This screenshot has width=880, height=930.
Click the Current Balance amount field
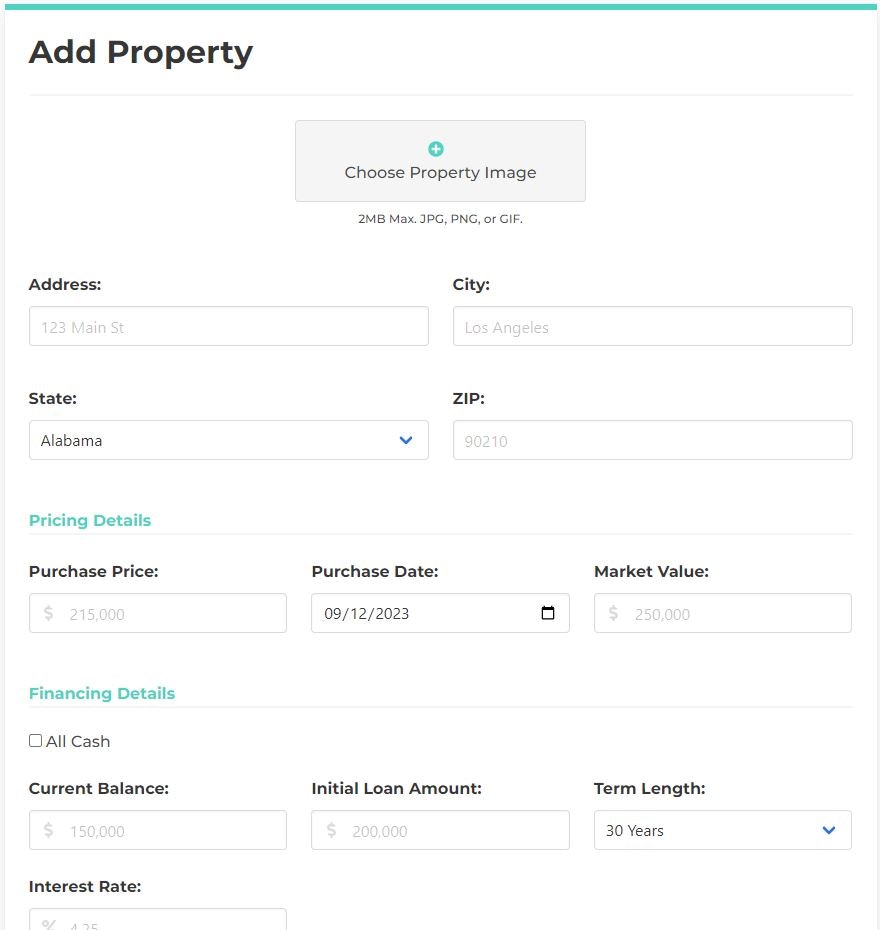[170, 831]
